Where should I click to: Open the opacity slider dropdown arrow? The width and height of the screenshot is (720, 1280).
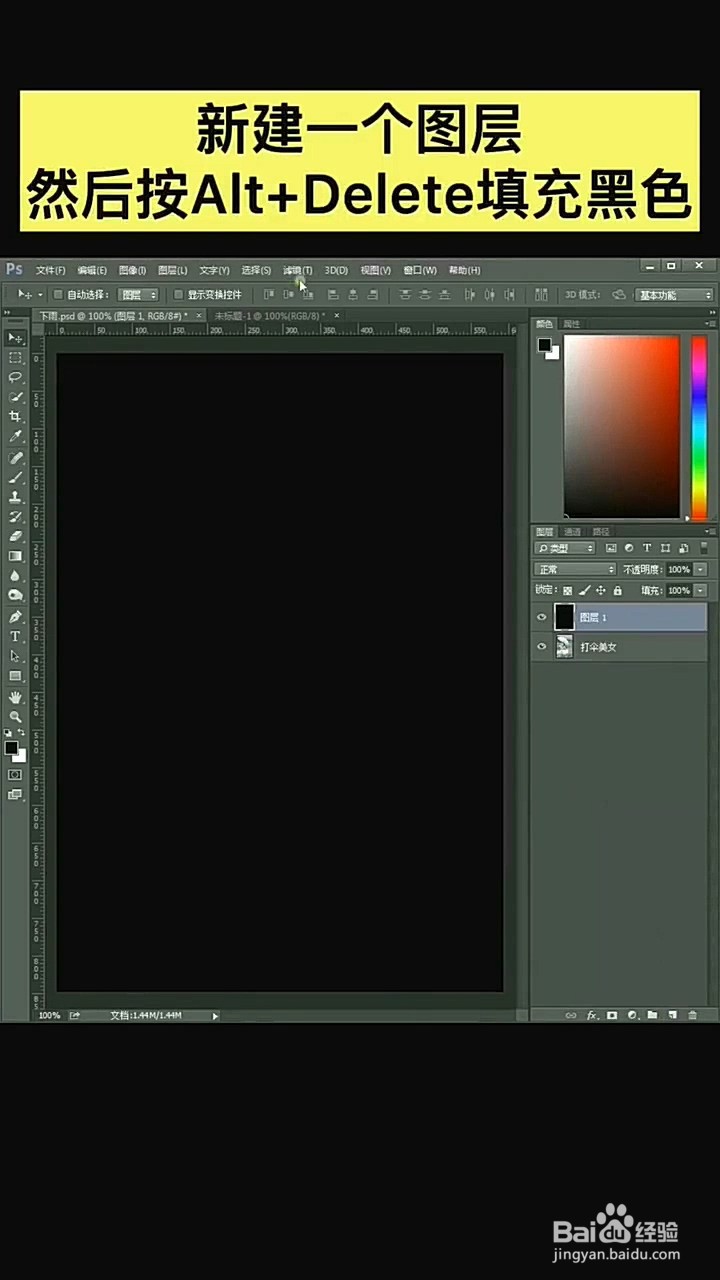point(701,569)
